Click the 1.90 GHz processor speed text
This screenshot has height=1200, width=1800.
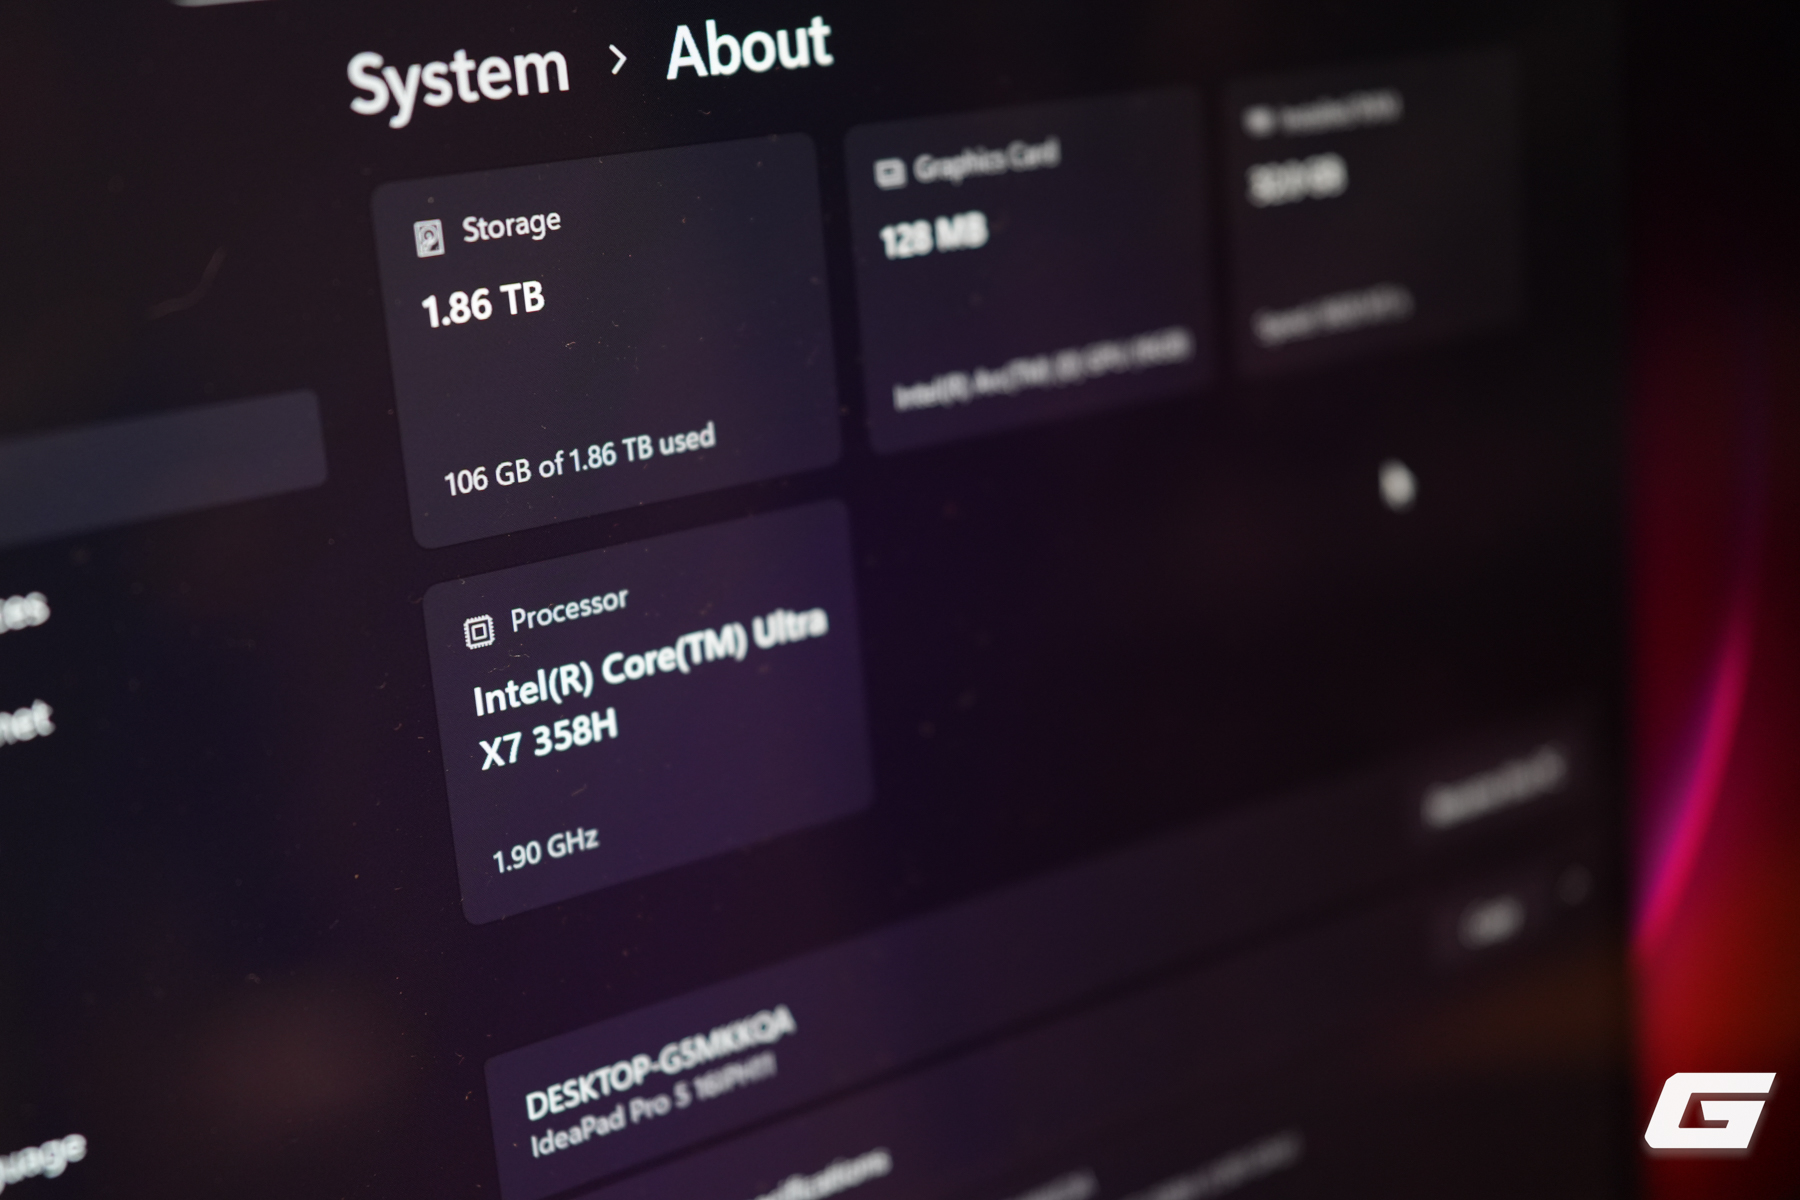(x=545, y=850)
